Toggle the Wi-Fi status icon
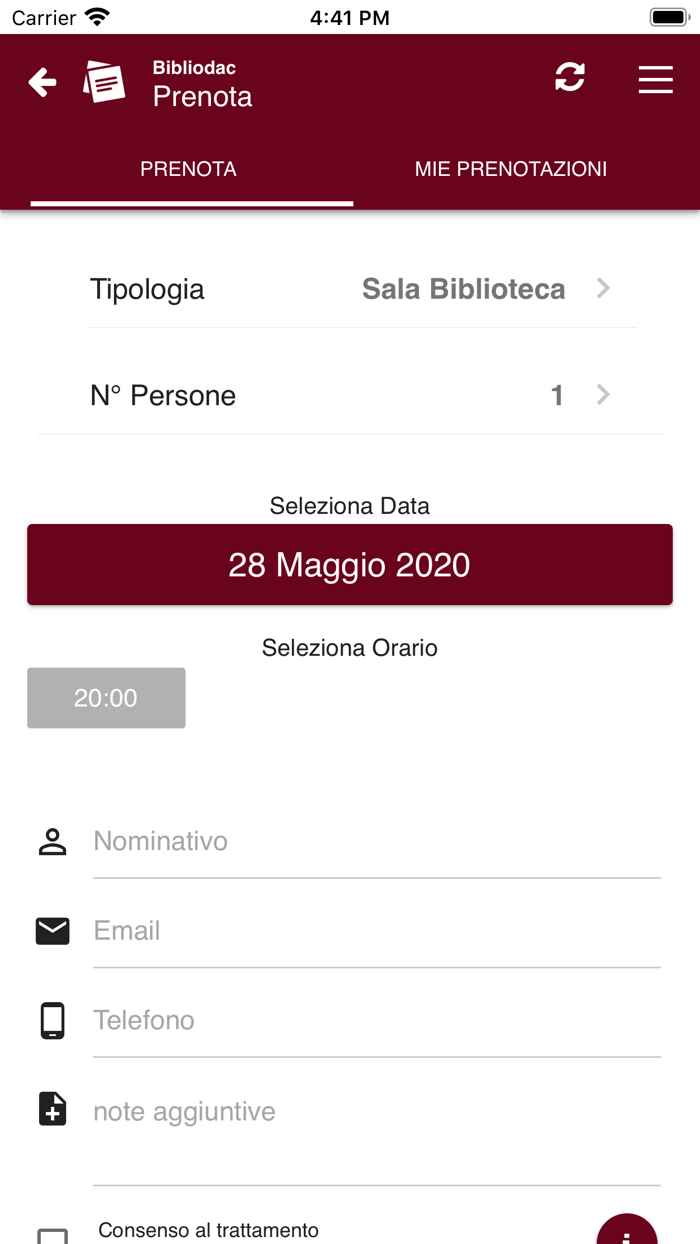The height and width of the screenshot is (1244, 700). pyautogui.click(x=94, y=15)
